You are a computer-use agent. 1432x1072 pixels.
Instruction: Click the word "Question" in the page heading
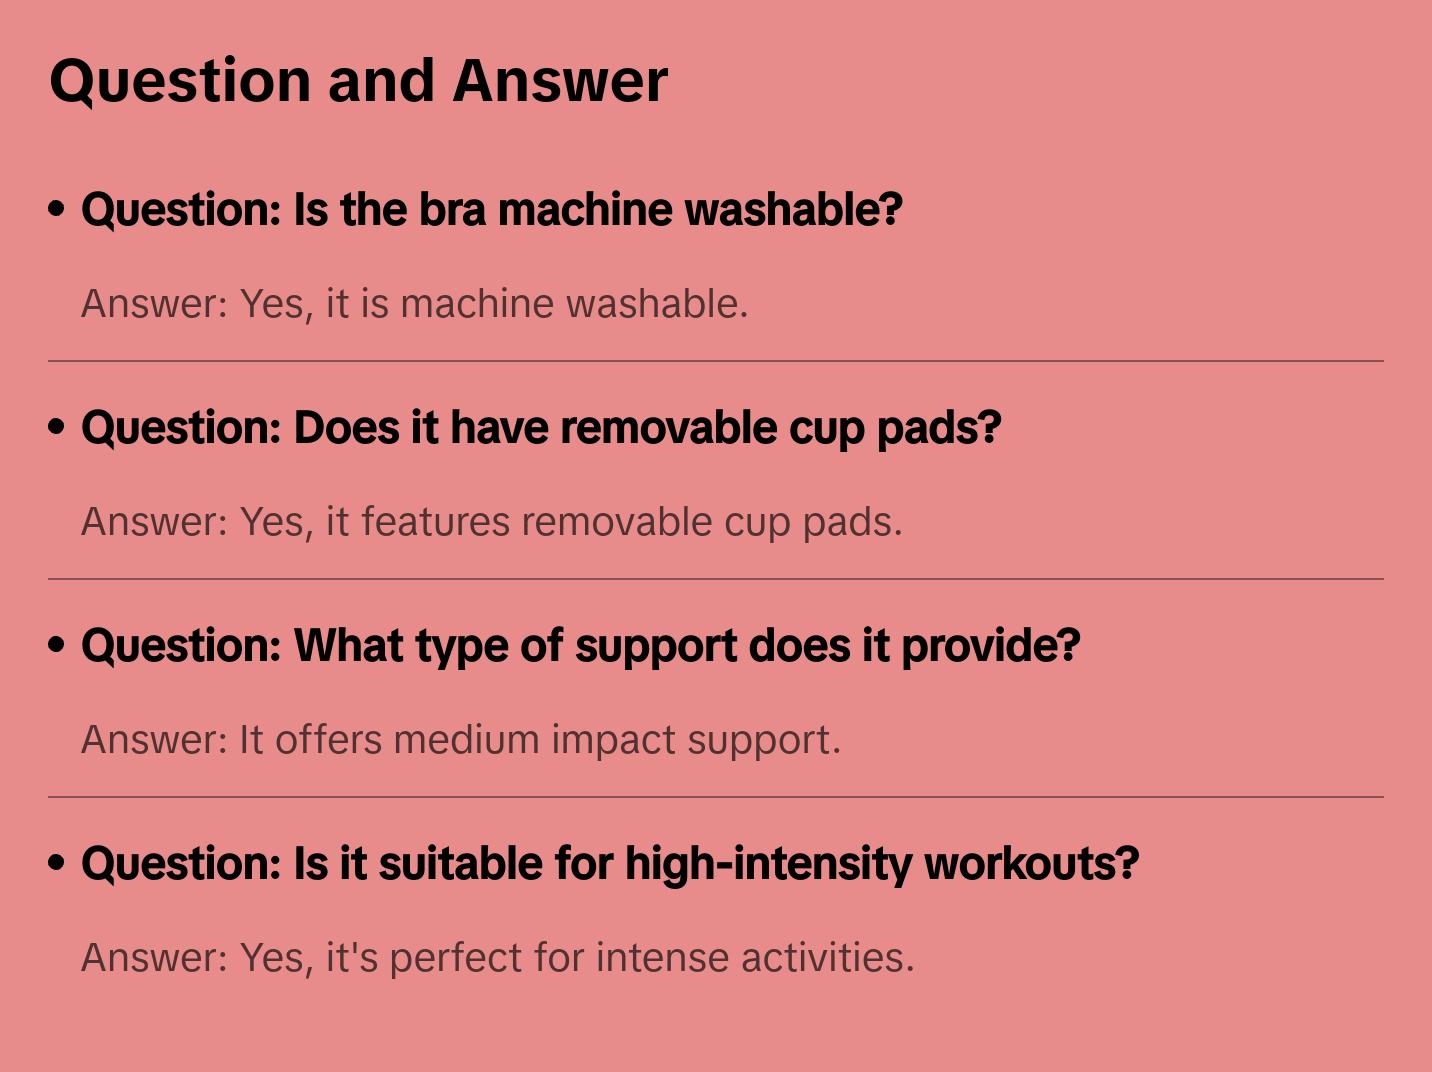coord(180,81)
